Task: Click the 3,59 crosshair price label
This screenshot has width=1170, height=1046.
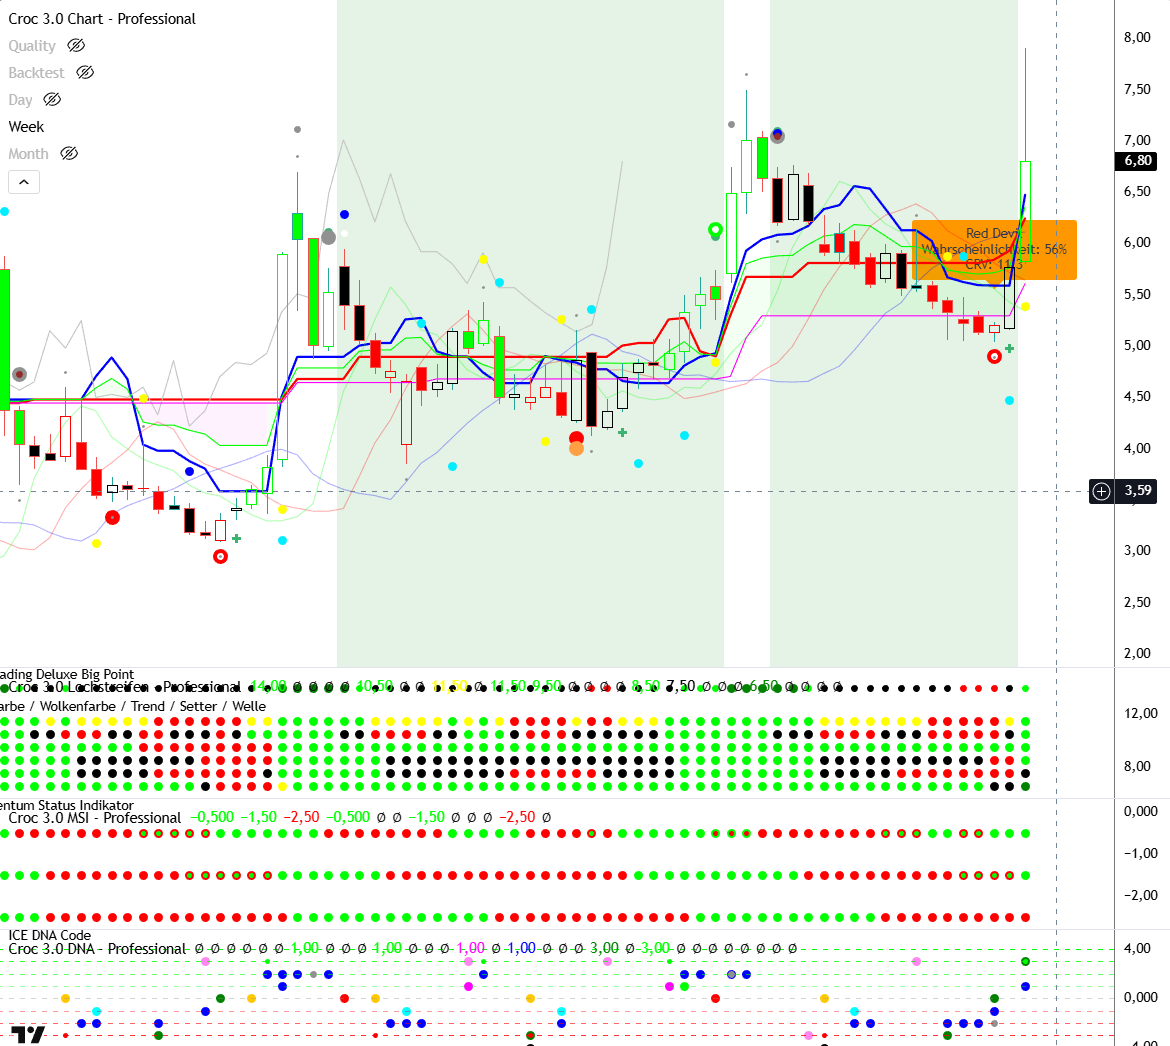Action: (1137, 491)
